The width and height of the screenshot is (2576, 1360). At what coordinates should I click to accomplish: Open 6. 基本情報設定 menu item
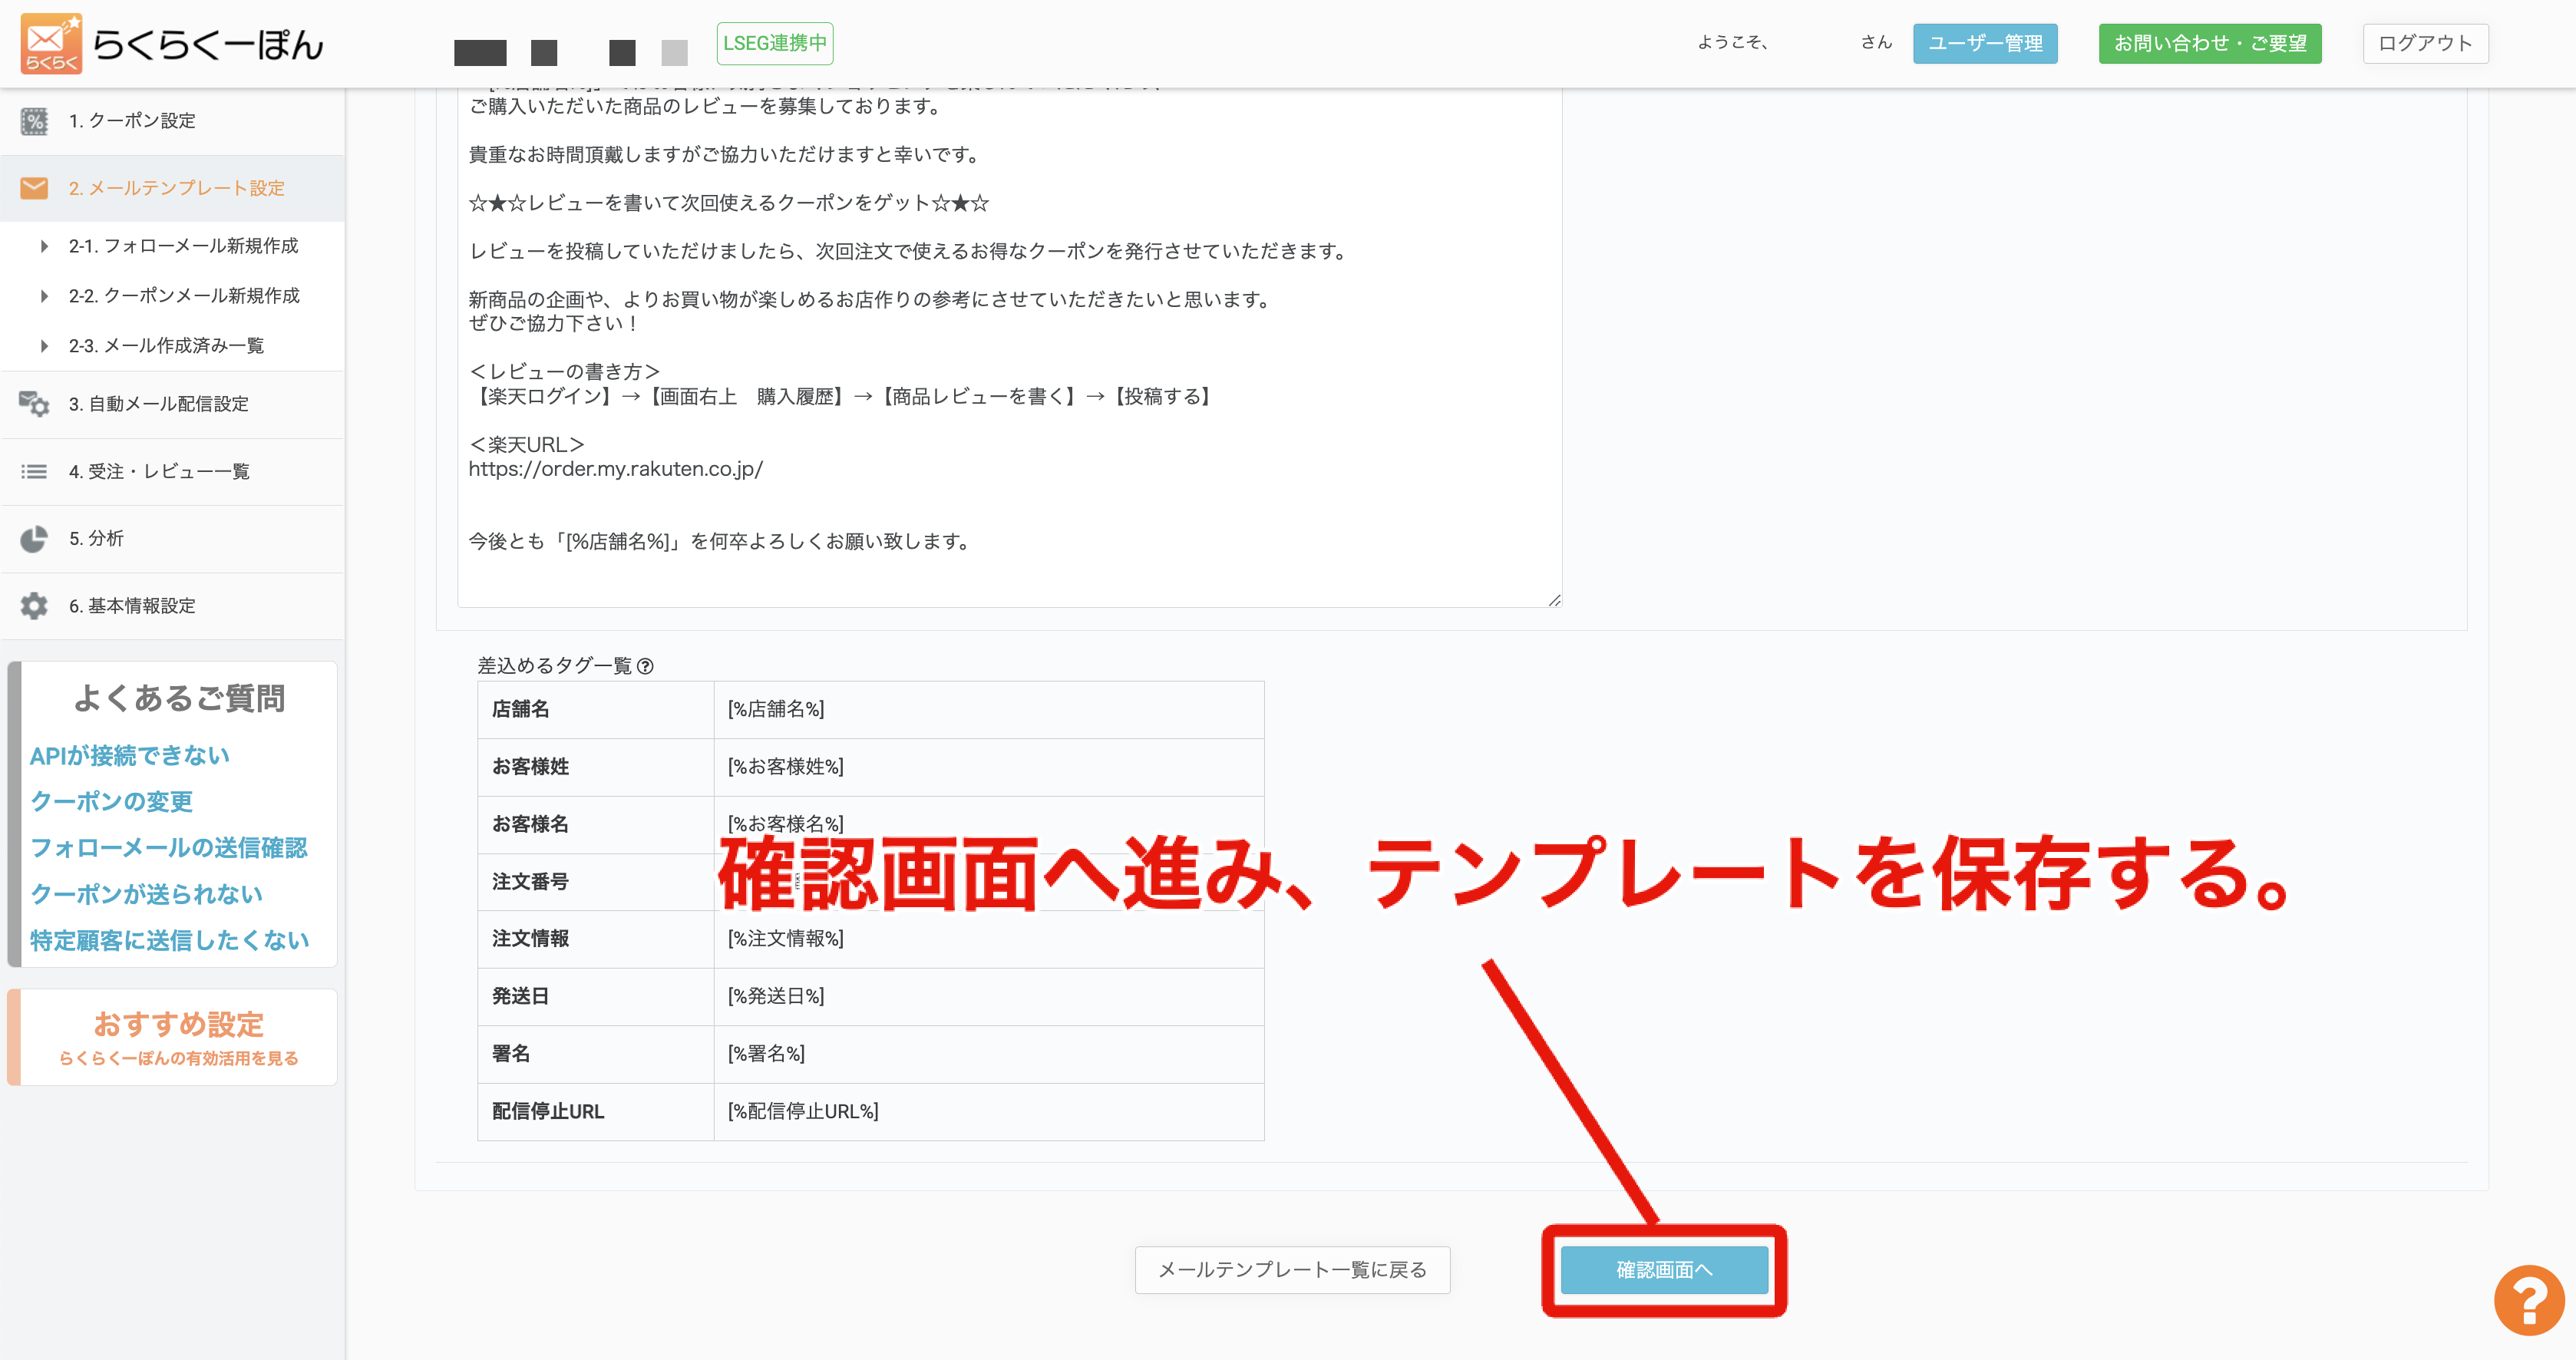tap(172, 606)
